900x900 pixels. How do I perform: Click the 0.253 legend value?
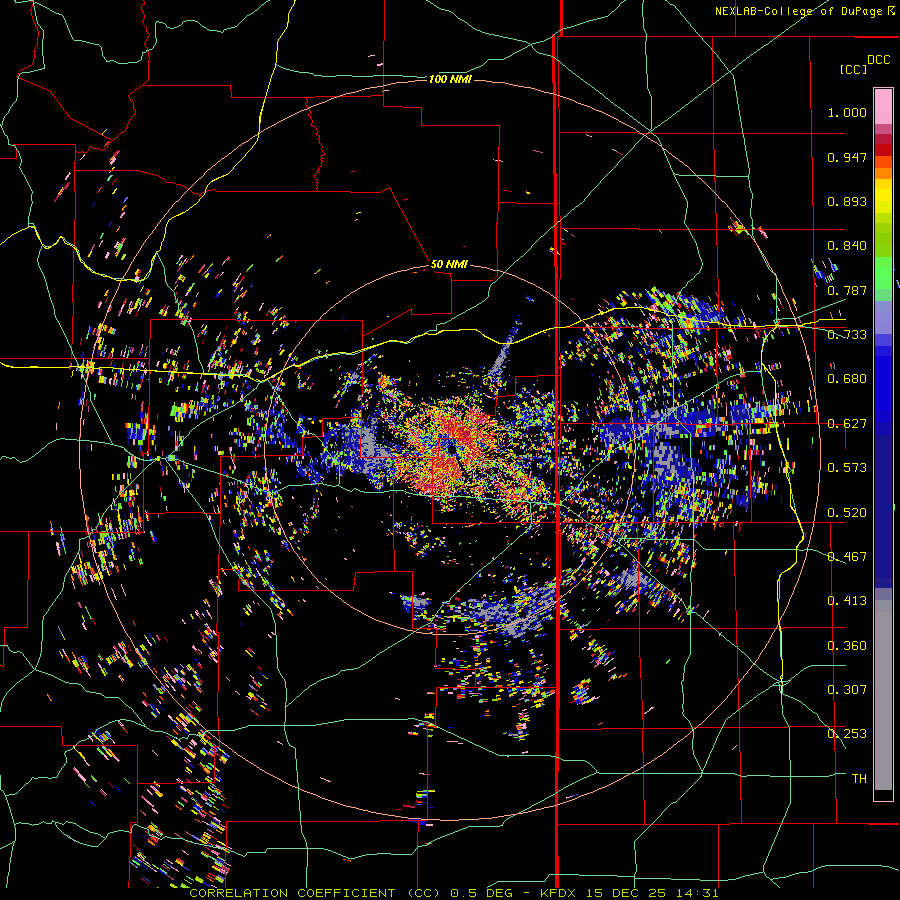[x=847, y=734]
